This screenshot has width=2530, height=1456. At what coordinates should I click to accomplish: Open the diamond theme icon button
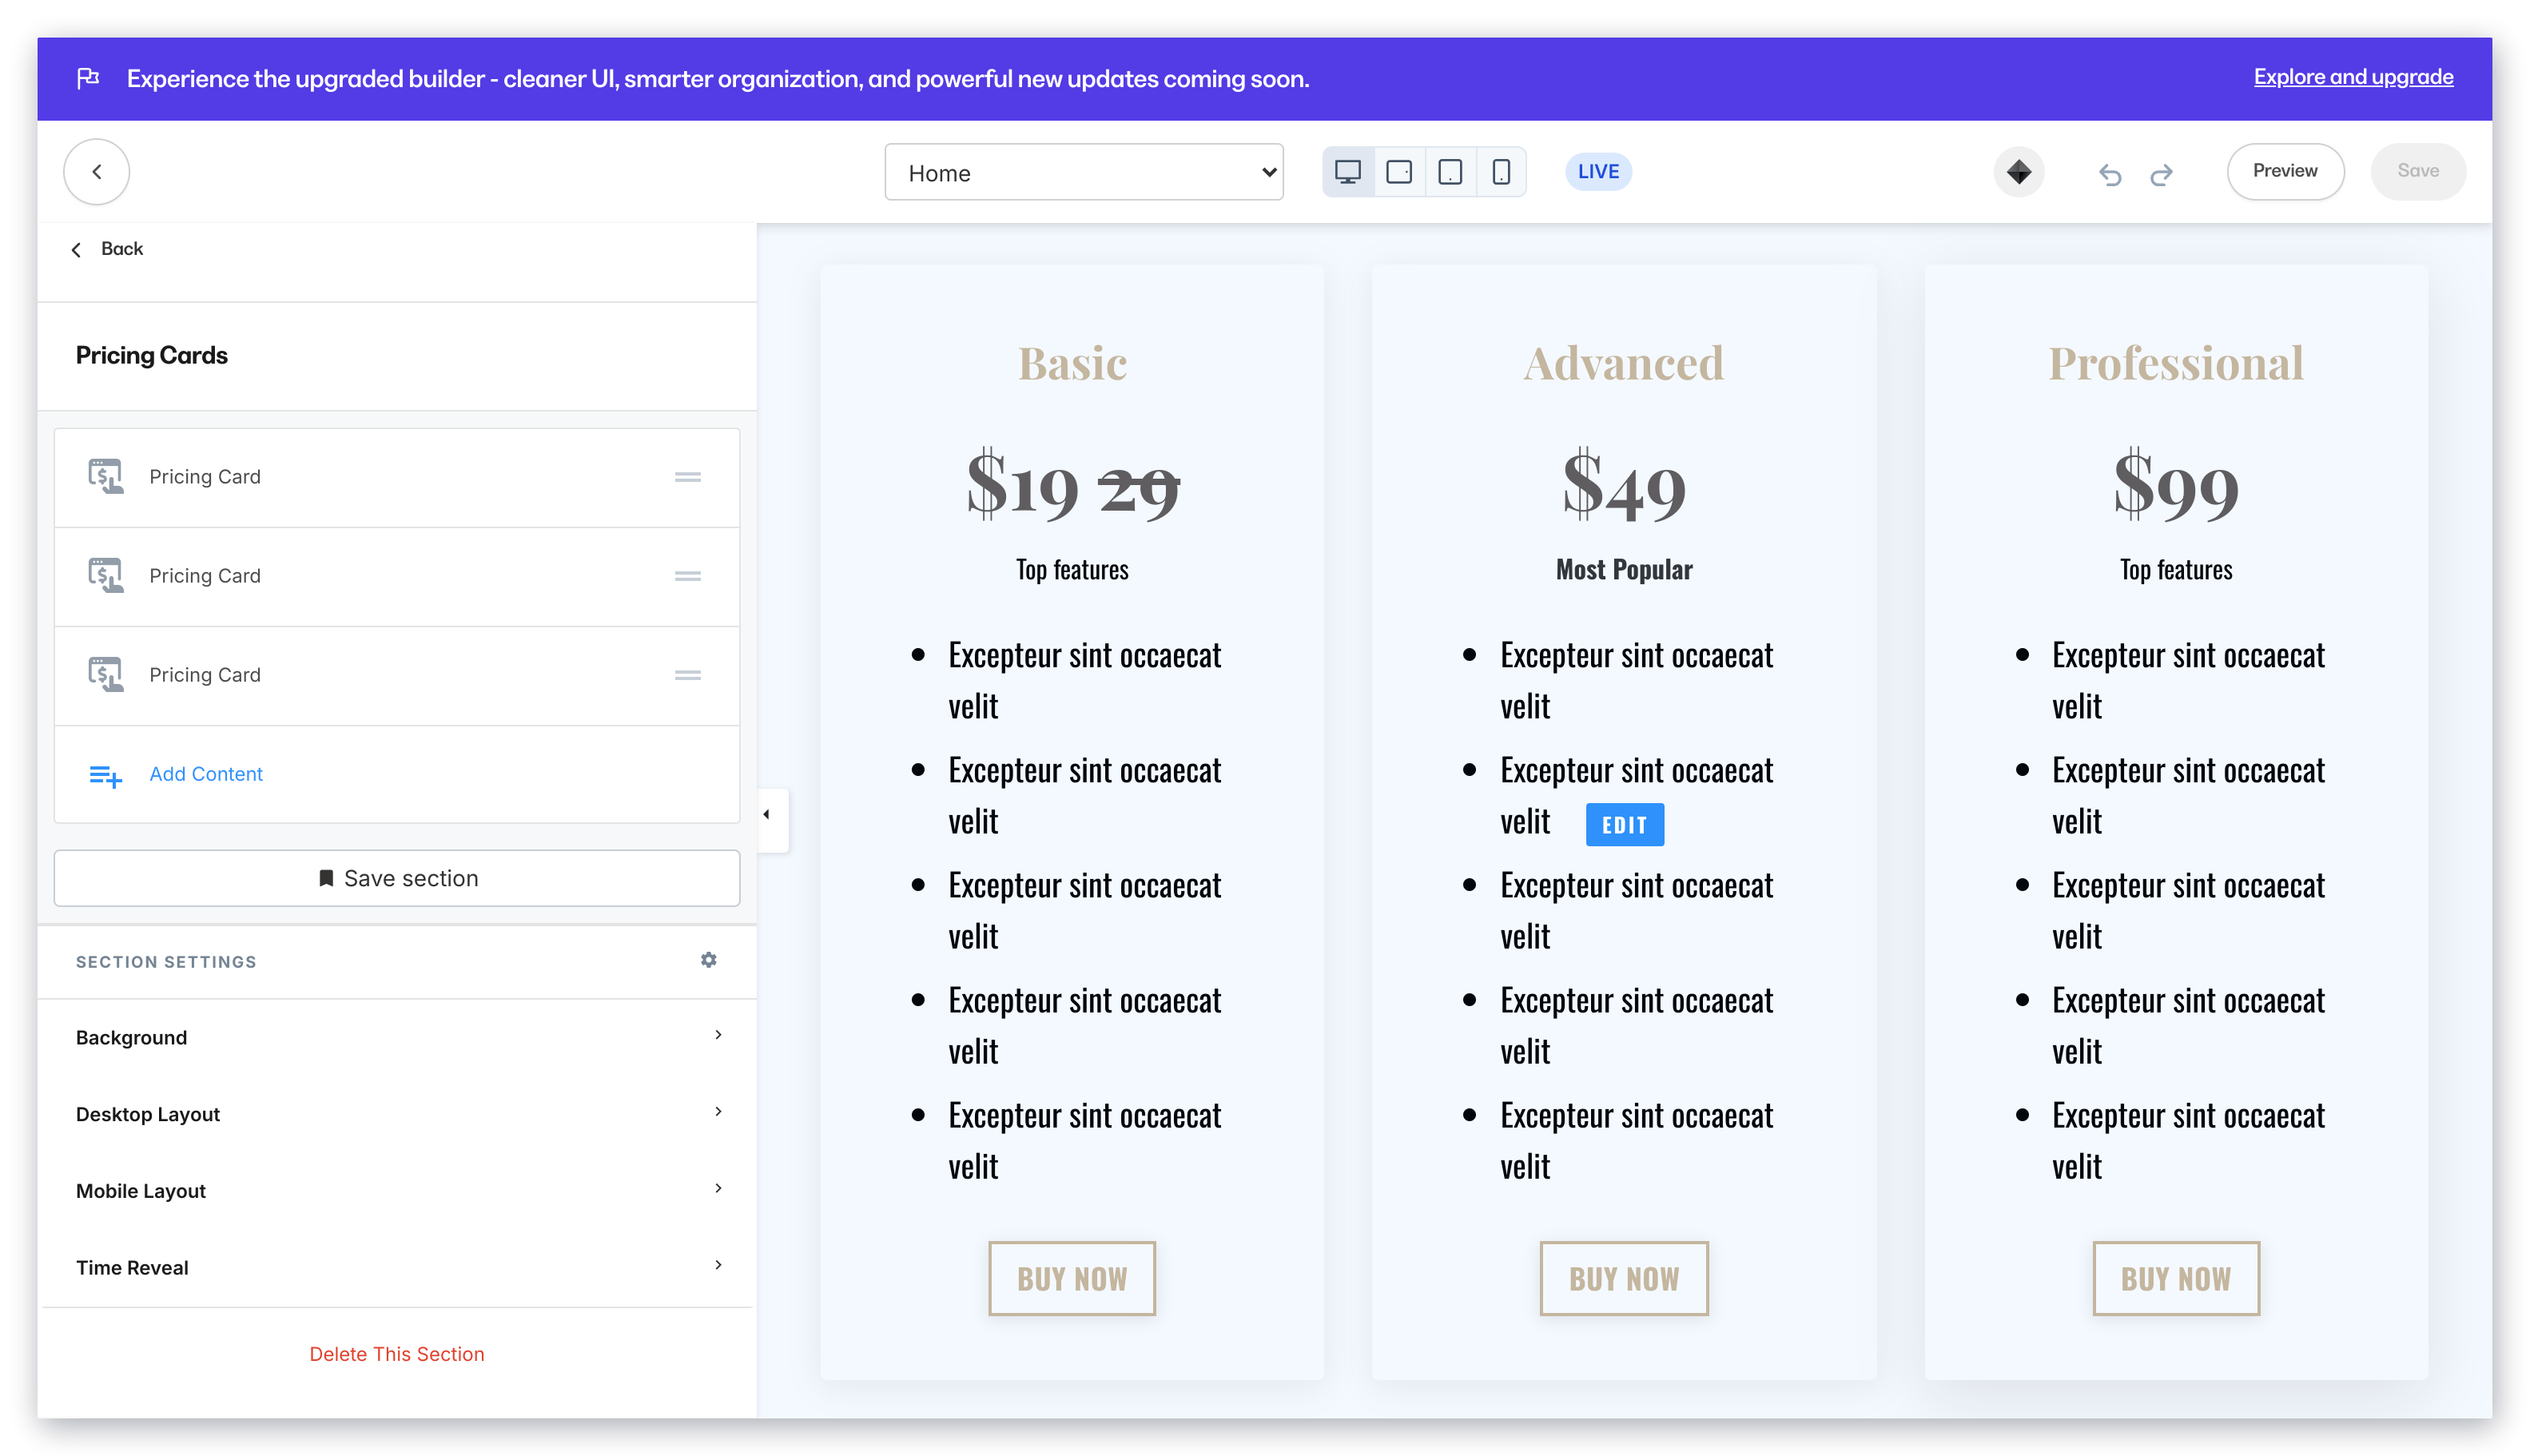tap(2018, 172)
